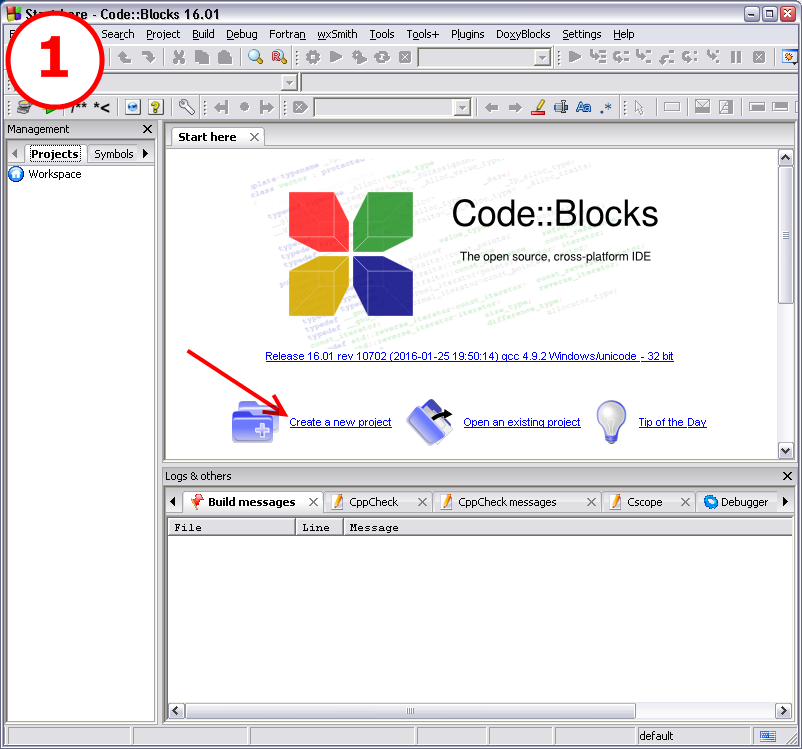This screenshot has height=749, width=802.
Task: Click the Break debugger pause icon
Action: (736, 57)
